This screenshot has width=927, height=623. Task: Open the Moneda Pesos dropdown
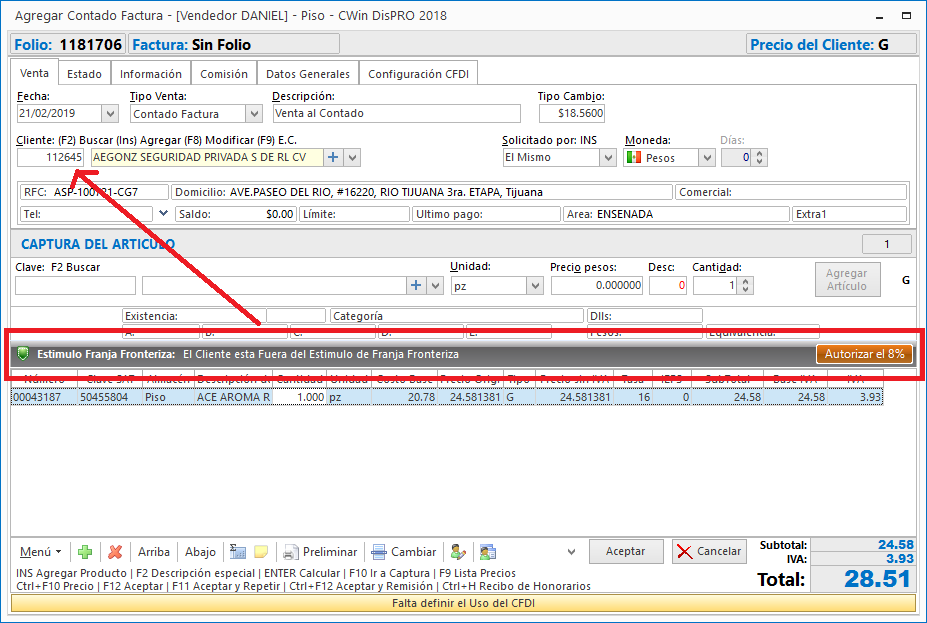707,157
